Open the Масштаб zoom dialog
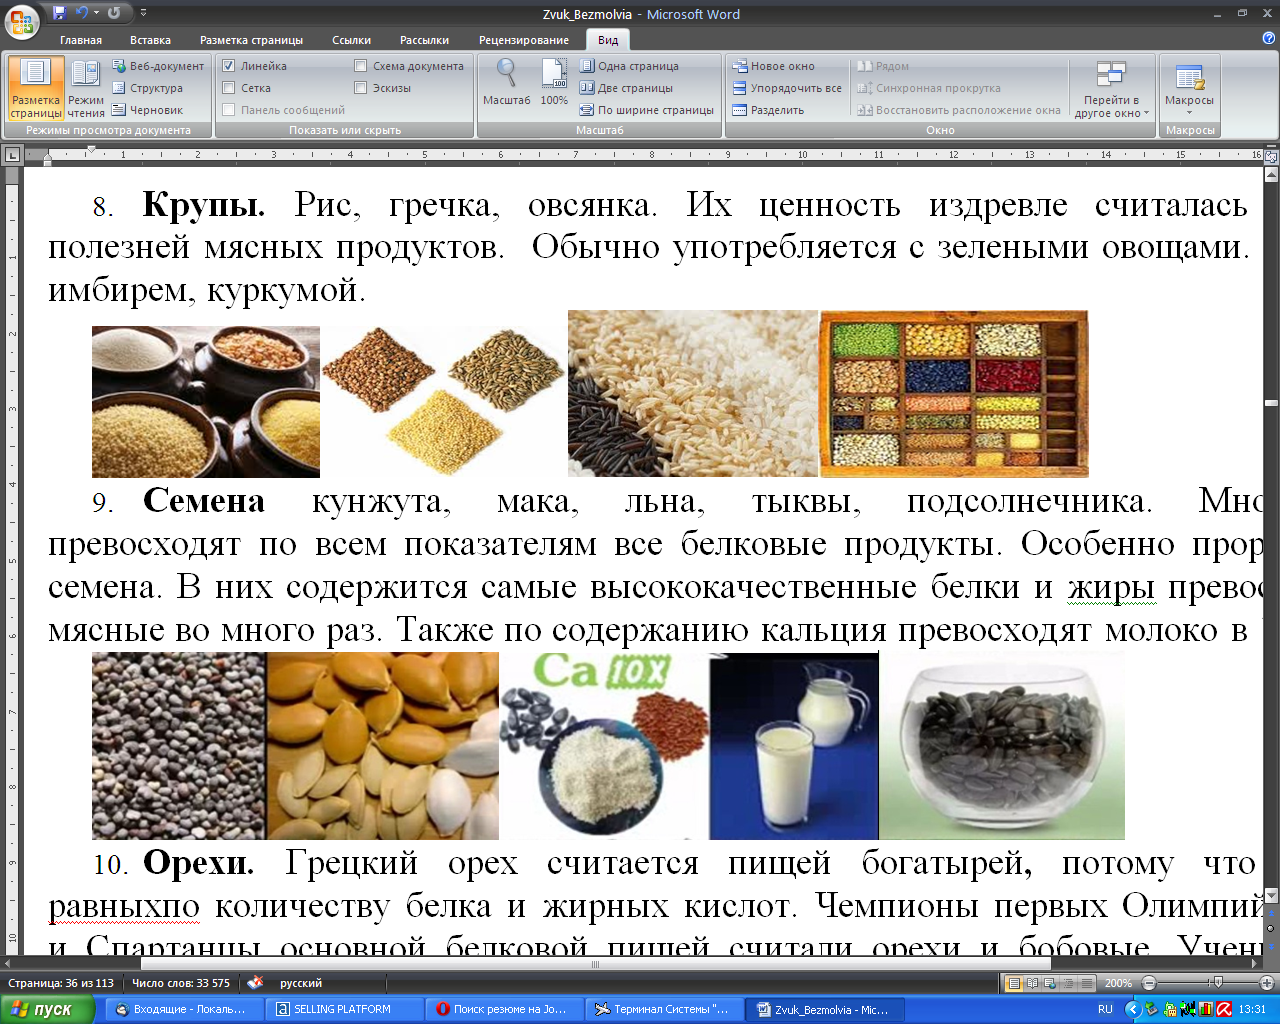The width and height of the screenshot is (1280, 1024). click(507, 82)
